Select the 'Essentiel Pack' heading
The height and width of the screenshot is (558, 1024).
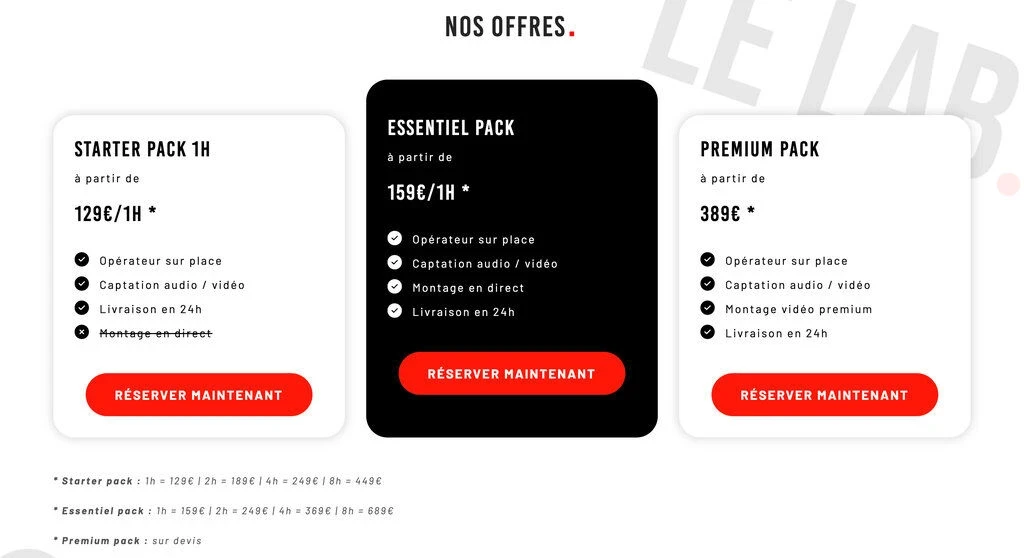[451, 128]
